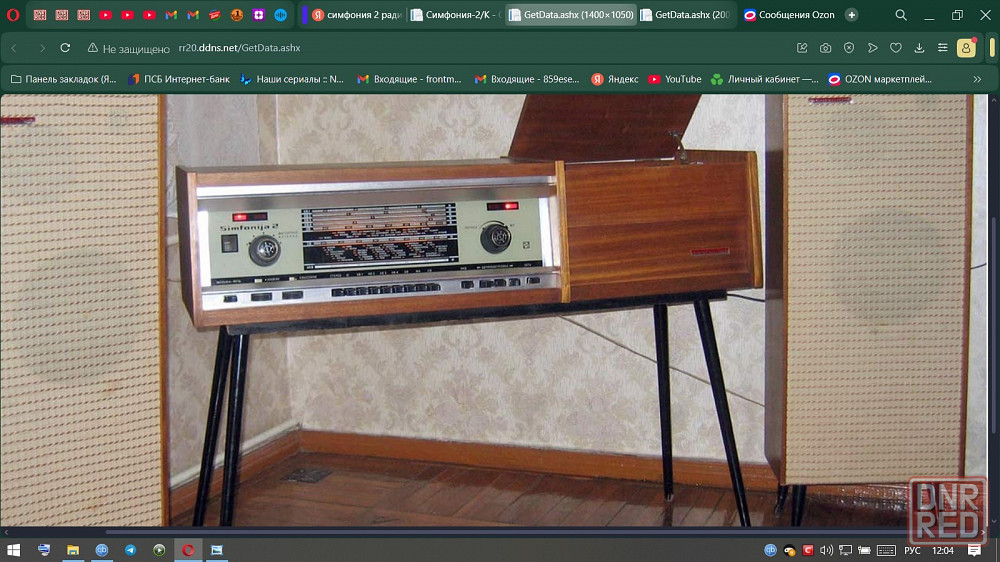1000x562 pixels.
Task: Open the Action Center notifications icon
Action: pos(974,550)
